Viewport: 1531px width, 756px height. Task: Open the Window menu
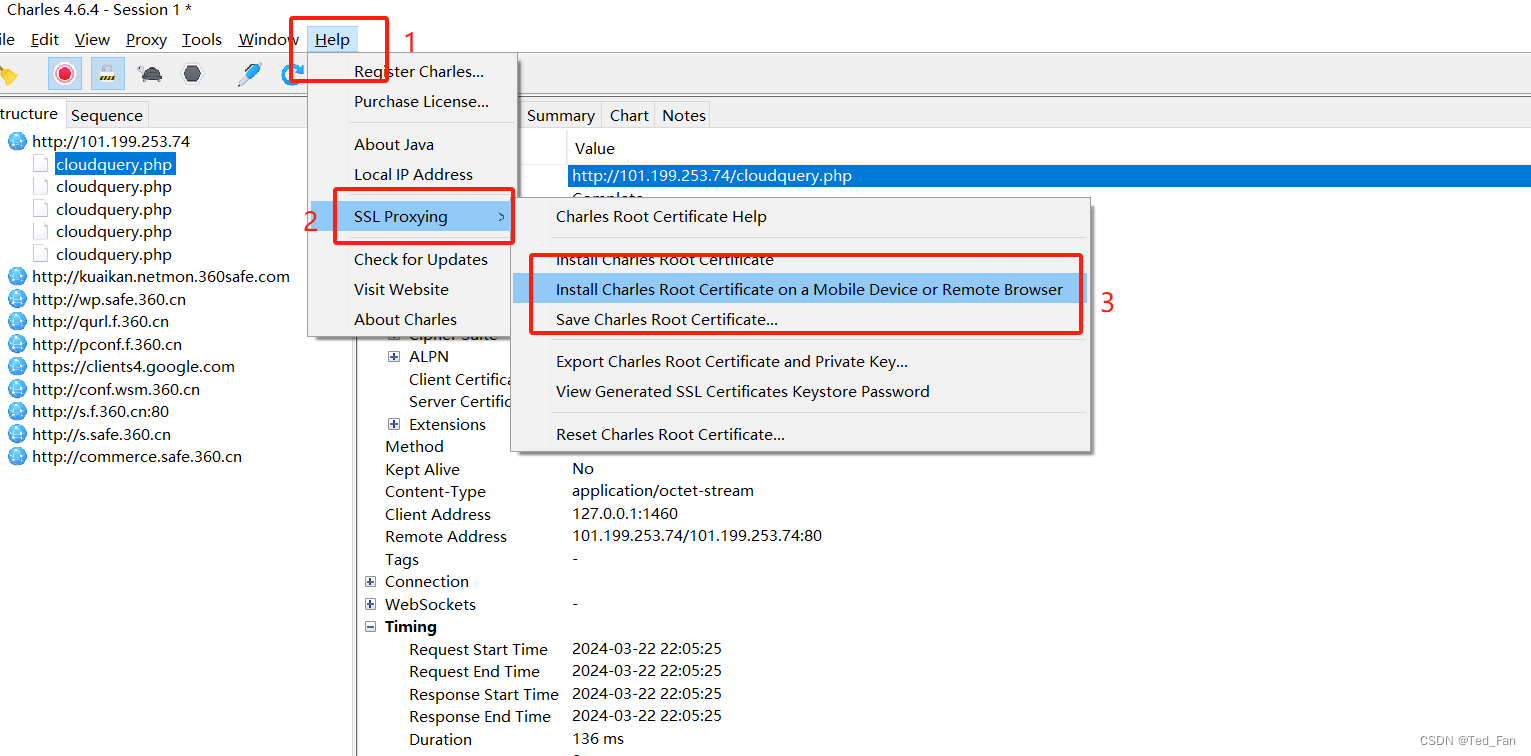pyautogui.click(x=268, y=39)
